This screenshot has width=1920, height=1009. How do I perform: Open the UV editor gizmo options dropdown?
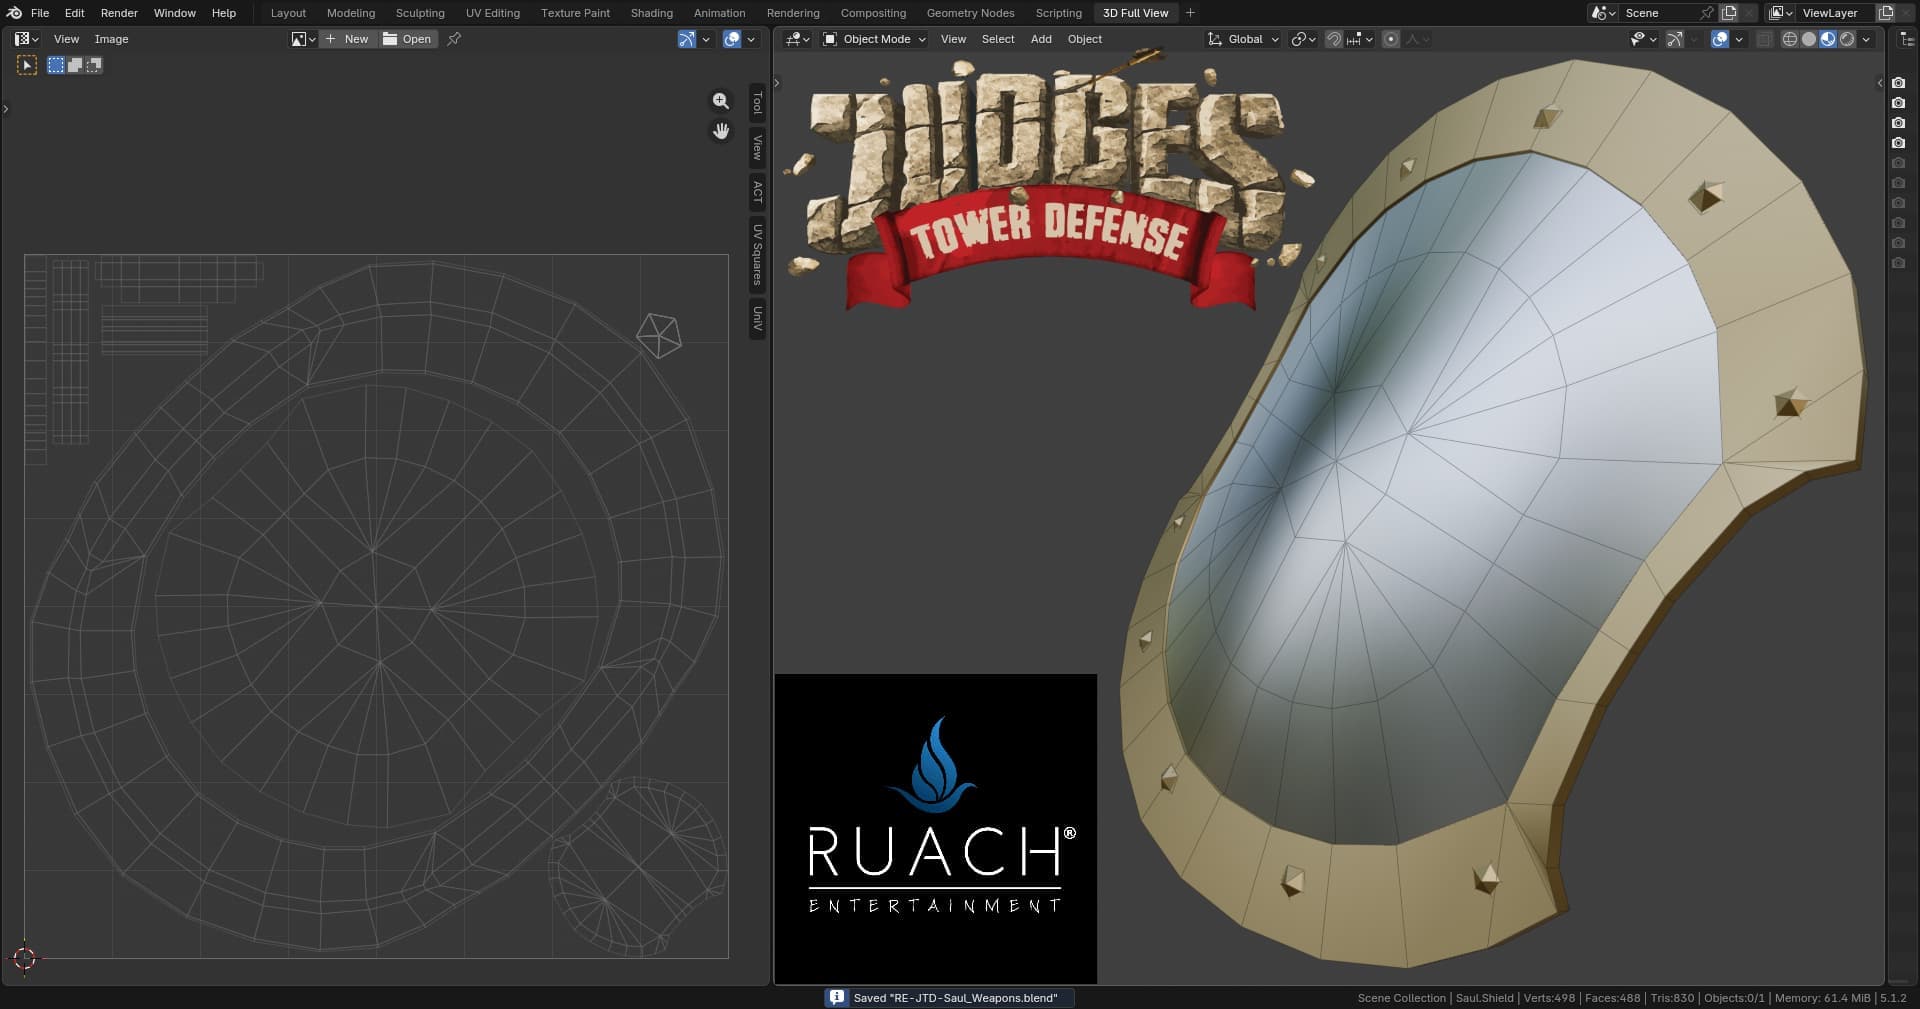(x=706, y=39)
